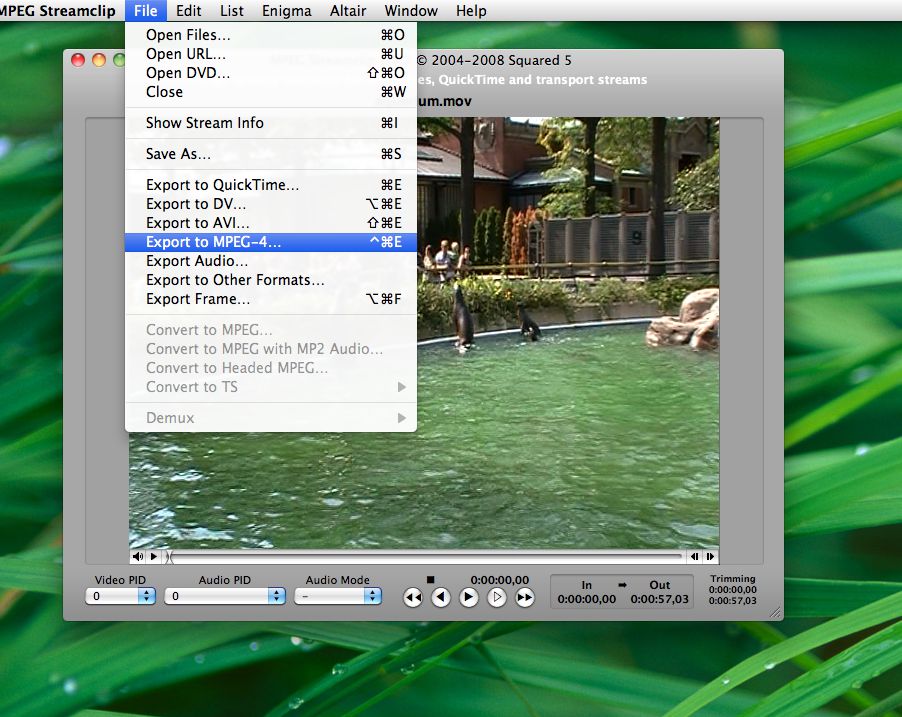Select Close in the File menu
Image resolution: width=902 pixels, height=717 pixels.
tap(270, 92)
